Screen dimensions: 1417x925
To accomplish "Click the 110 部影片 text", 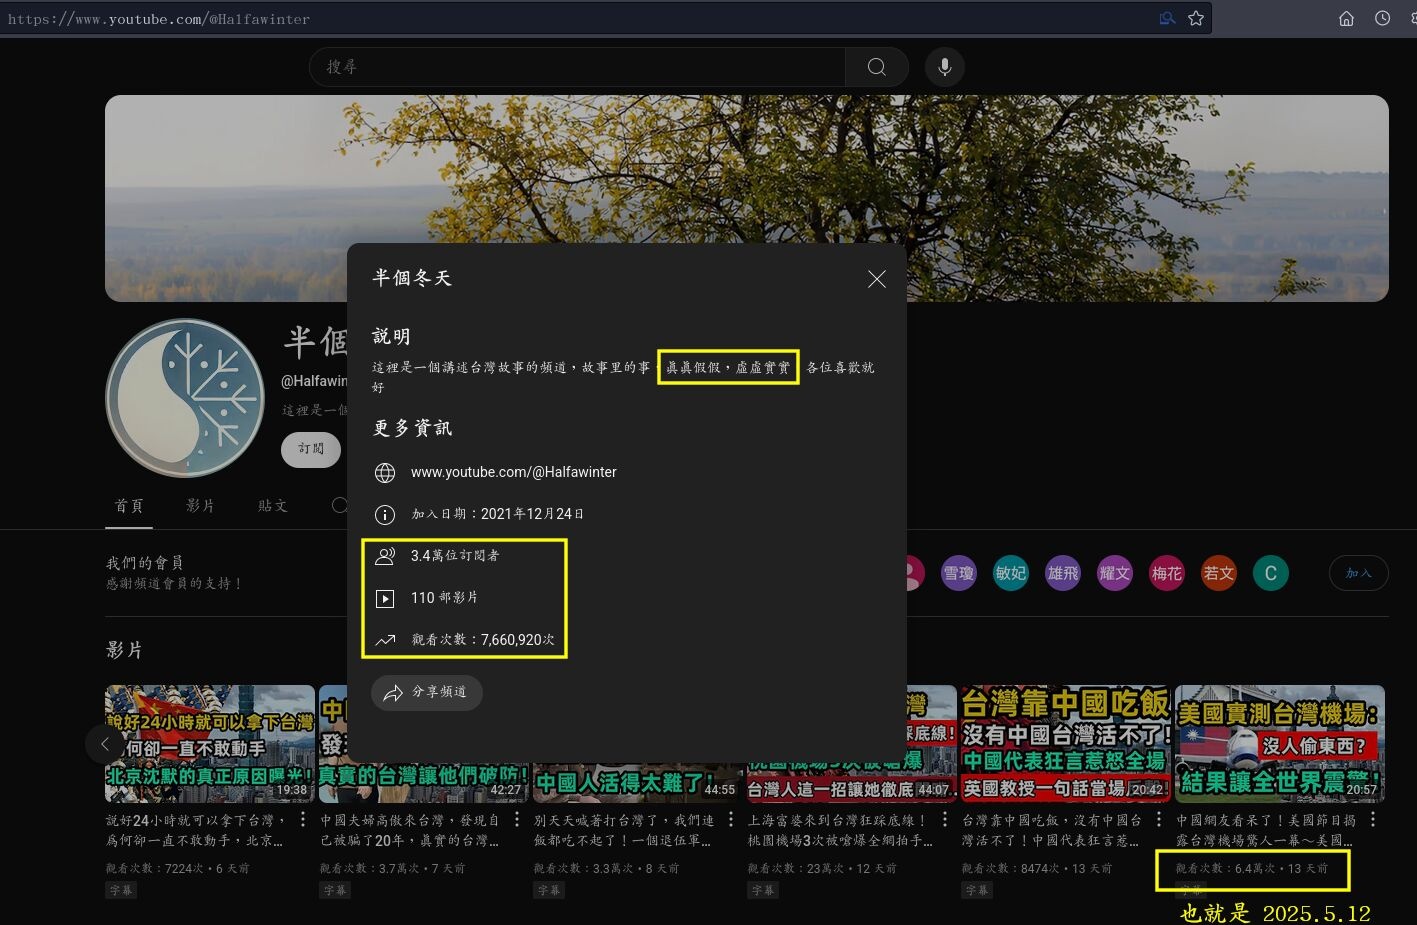I will tap(445, 598).
